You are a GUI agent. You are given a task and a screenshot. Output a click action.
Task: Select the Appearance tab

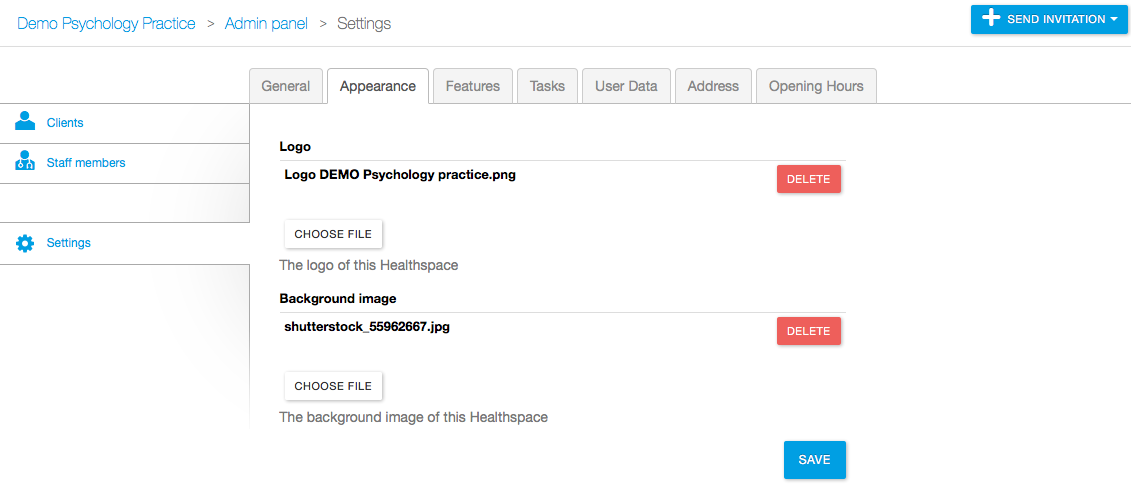point(378,86)
